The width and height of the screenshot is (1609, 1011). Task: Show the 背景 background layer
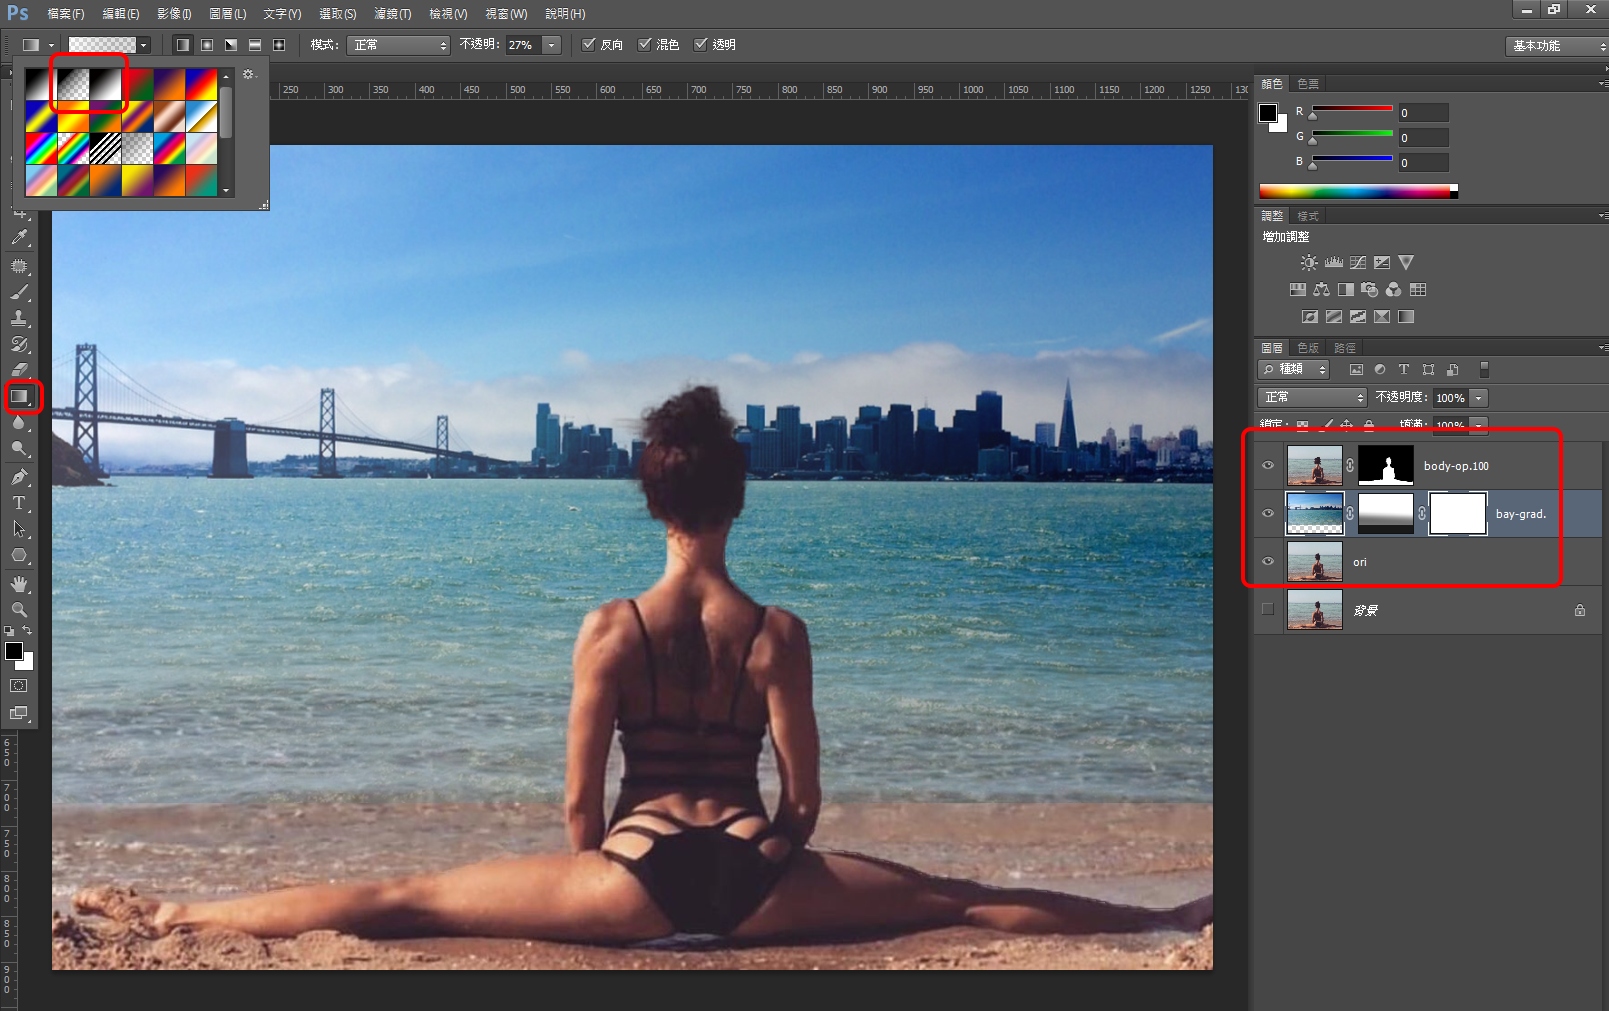point(1268,610)
